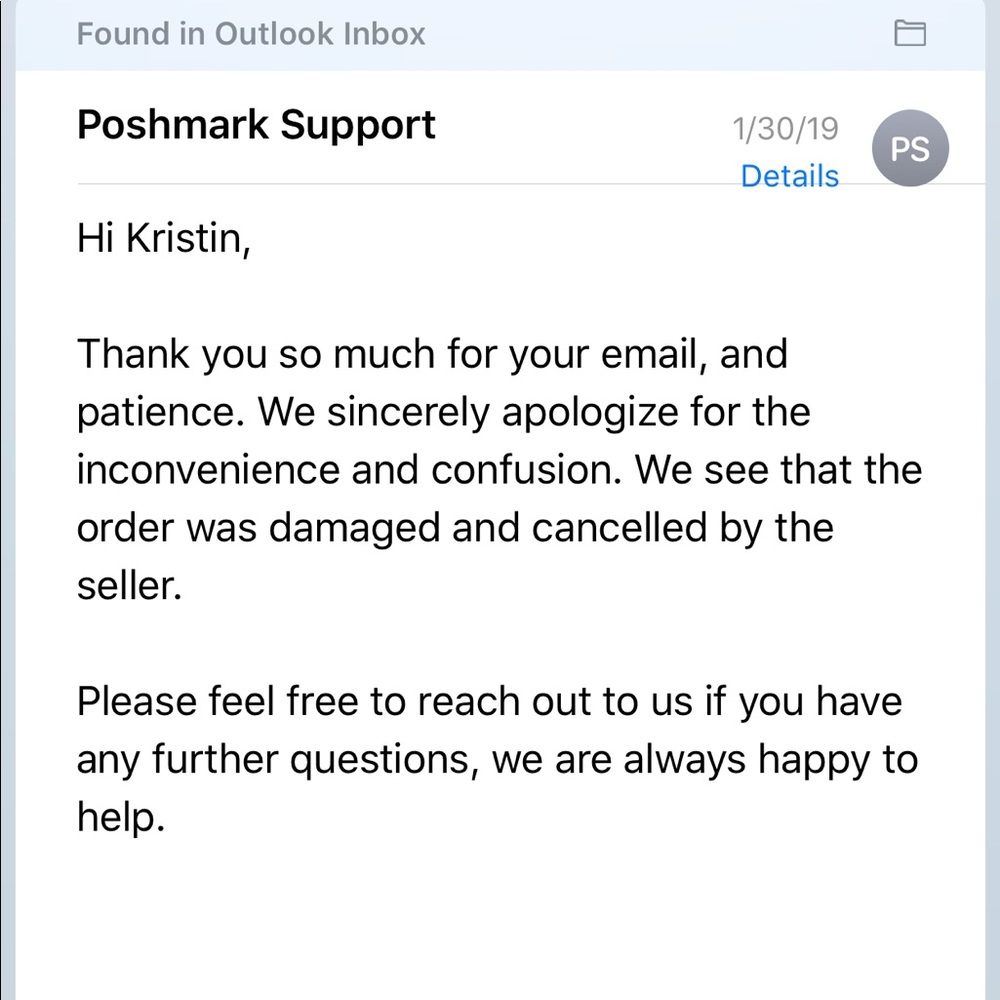Open the mailbox folder icon in banner
The image size is (1000, 1000).
(910, 33)
